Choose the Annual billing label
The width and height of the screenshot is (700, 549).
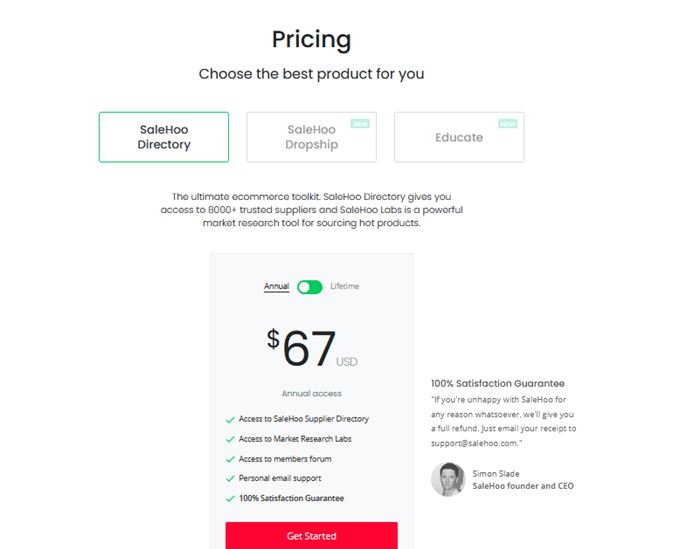coord(276,287)
